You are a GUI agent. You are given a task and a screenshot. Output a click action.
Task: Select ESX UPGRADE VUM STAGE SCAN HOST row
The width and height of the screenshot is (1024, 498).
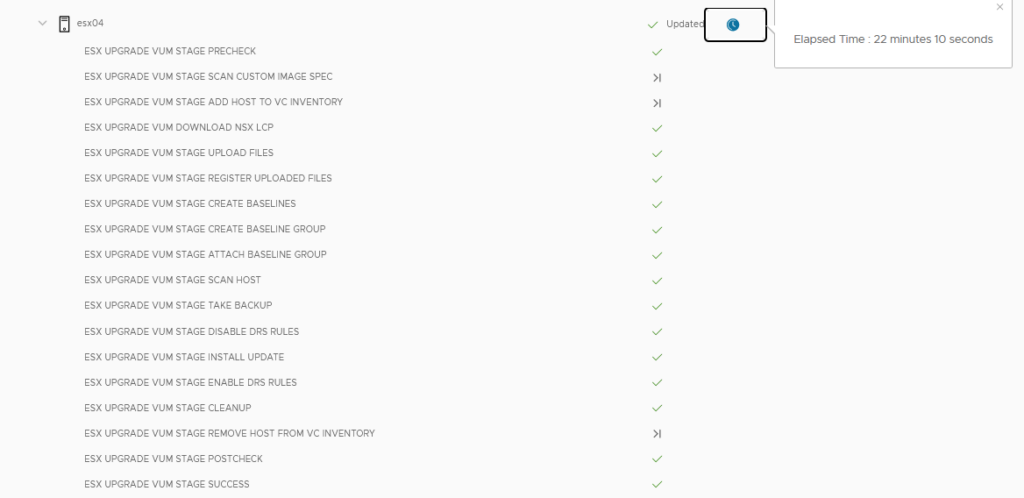(173, 280)
